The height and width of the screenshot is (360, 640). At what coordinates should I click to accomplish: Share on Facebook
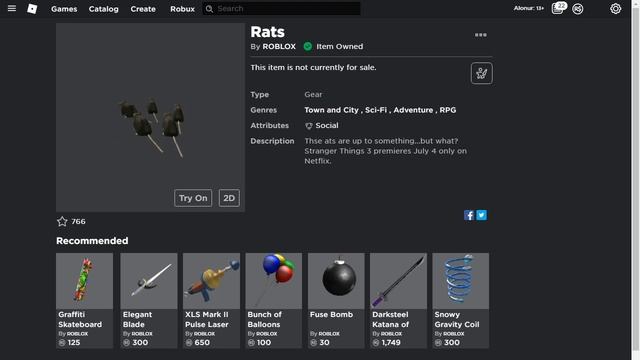[469, 215]
